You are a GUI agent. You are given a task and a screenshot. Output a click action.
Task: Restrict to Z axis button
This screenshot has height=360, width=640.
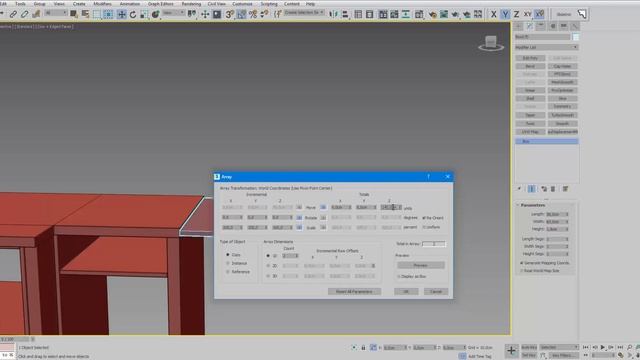[516, 14]
